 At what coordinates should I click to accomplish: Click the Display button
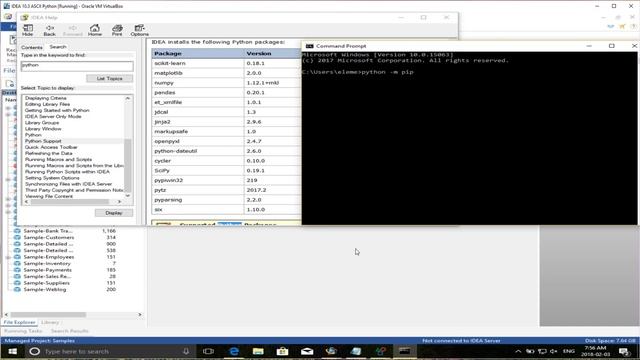pyautogui.click(x=113, y=213)
